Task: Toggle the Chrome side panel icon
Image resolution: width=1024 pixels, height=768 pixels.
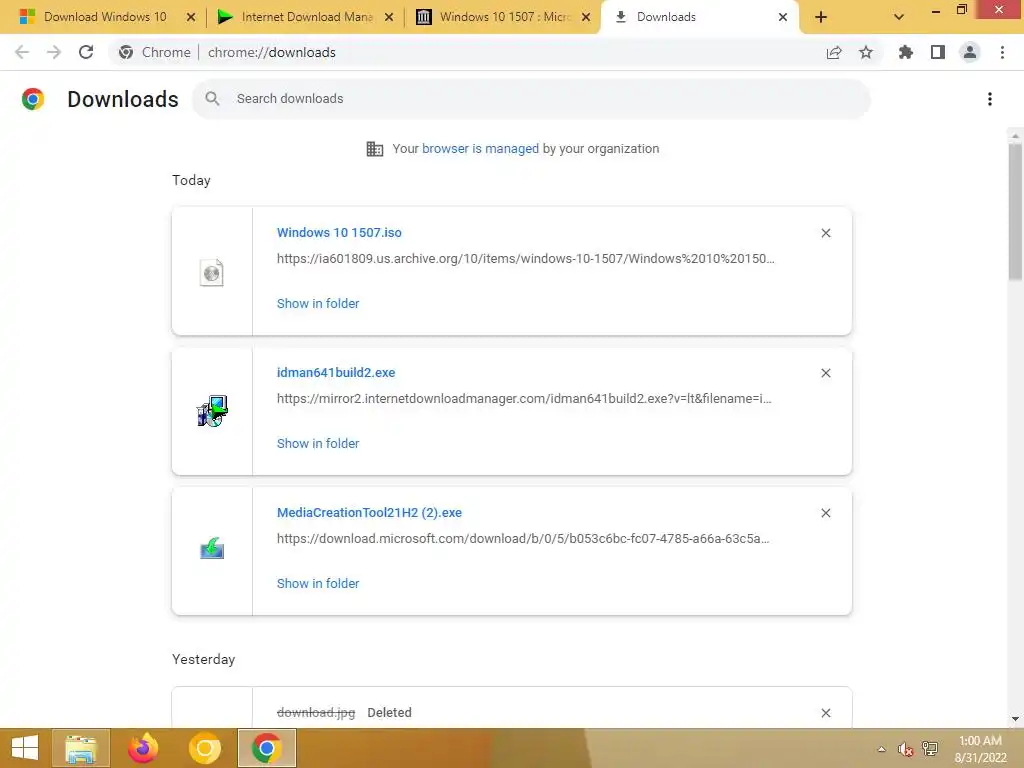Action: click(x=938, y=52)
